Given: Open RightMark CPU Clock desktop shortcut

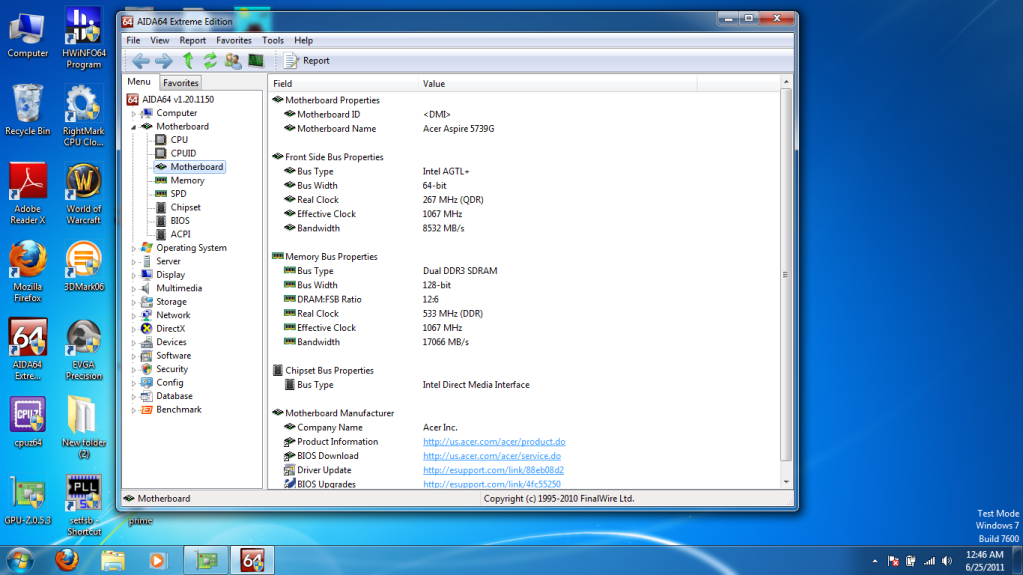Looking at the screenshot, I should point(84,116).
